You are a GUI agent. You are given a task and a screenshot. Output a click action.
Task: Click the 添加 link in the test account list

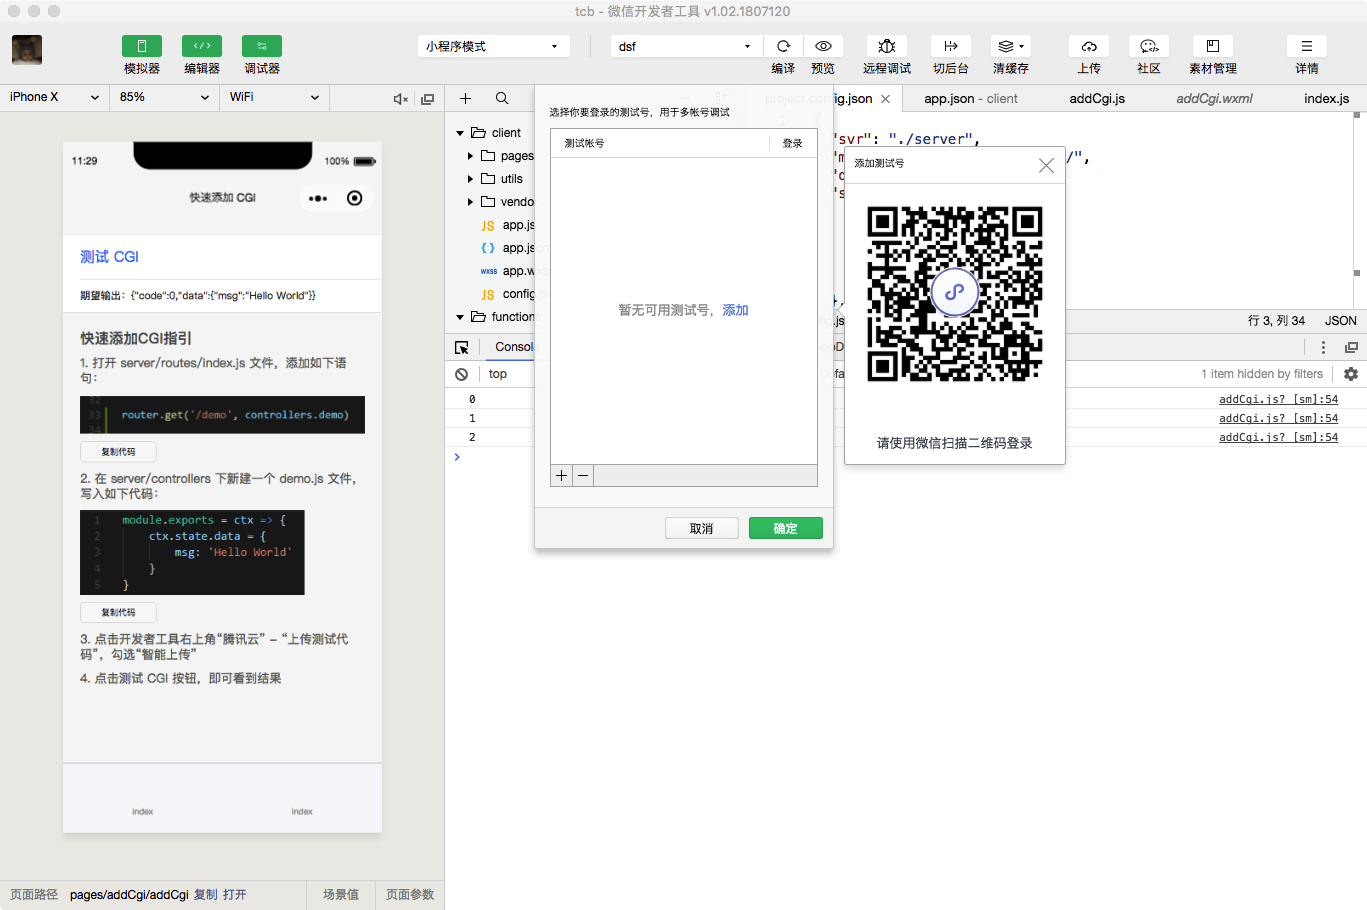pyautogui.click(x=735, y=310)
